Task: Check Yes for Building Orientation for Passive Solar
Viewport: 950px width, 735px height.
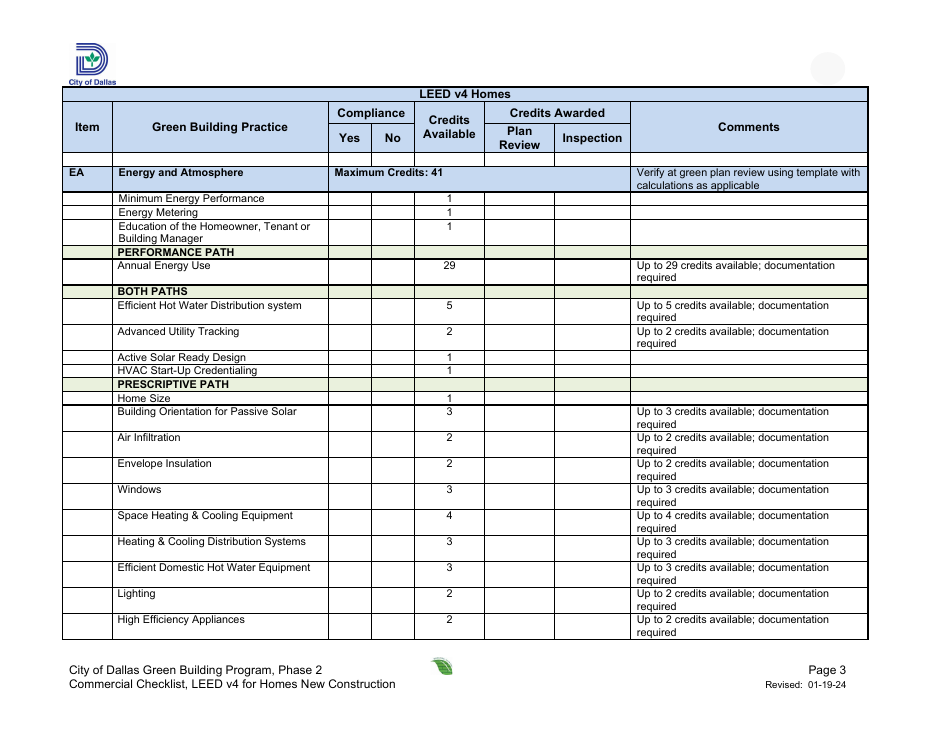Action: pyautogui.click(x=349, y=417)
